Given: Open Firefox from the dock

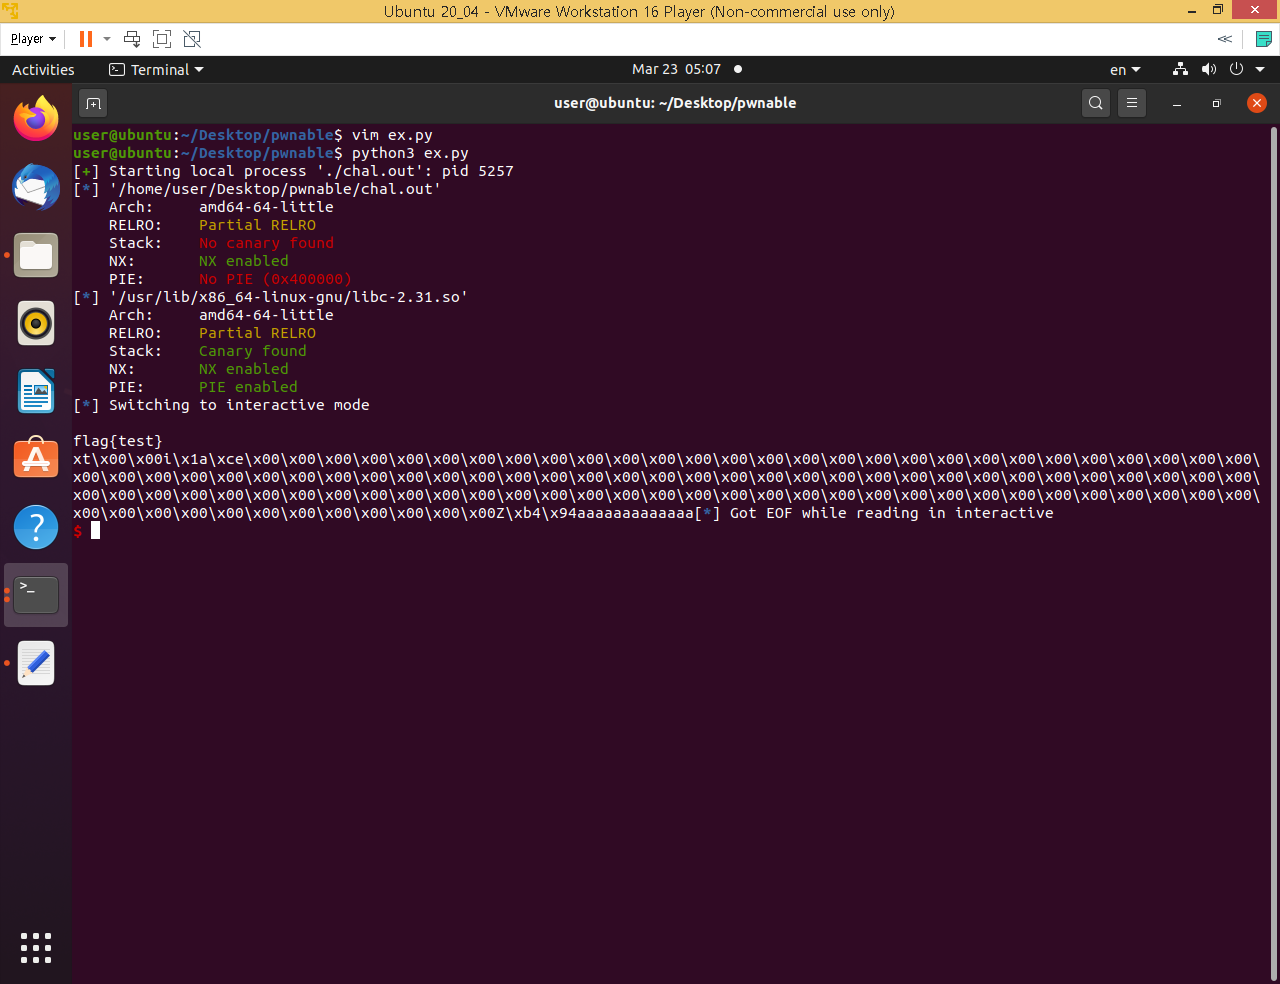Looking at the screenshot, I should point(36,119).
